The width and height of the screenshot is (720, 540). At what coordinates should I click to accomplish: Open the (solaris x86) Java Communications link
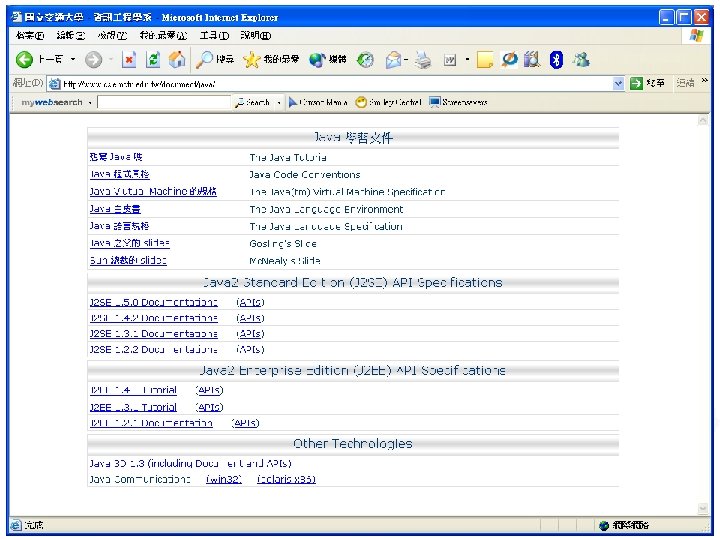coord(286,479)
